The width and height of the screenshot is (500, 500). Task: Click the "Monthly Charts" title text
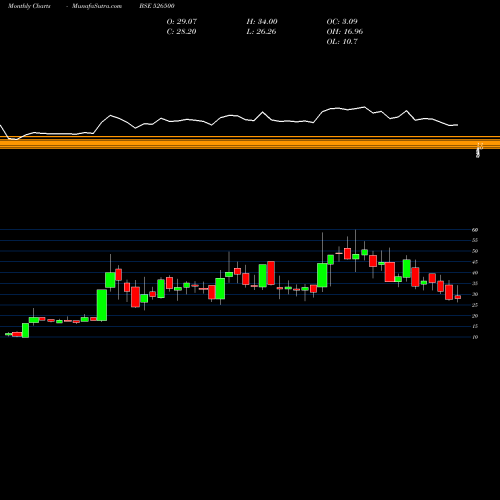(x=29, y=6)
